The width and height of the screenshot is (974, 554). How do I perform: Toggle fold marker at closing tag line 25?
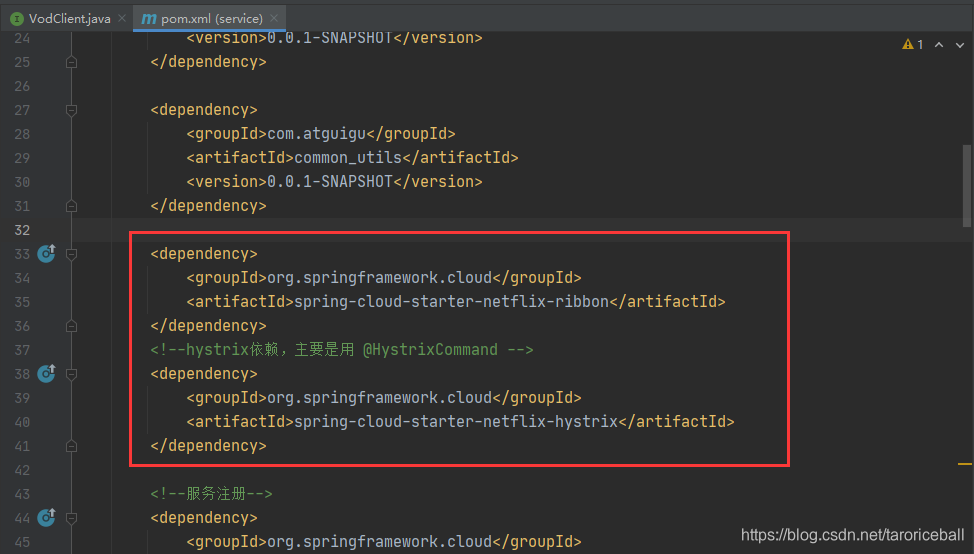pyautogui.click(x=71, y=62)
